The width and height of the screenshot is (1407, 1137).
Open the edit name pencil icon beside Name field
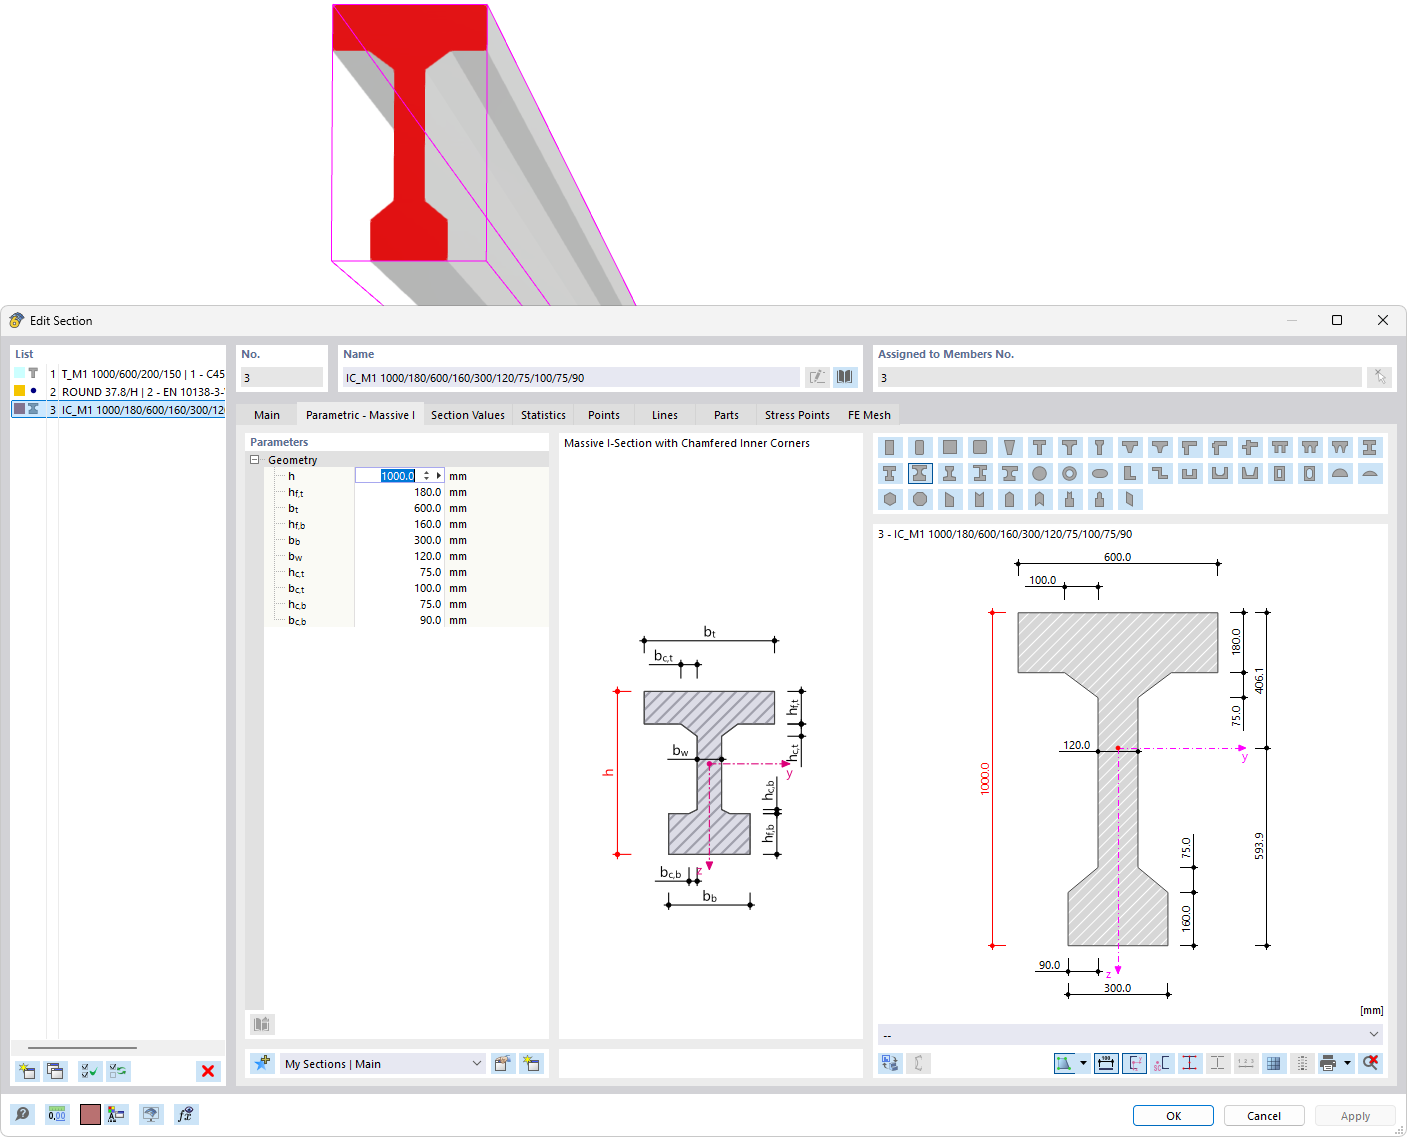pos(818,377)
